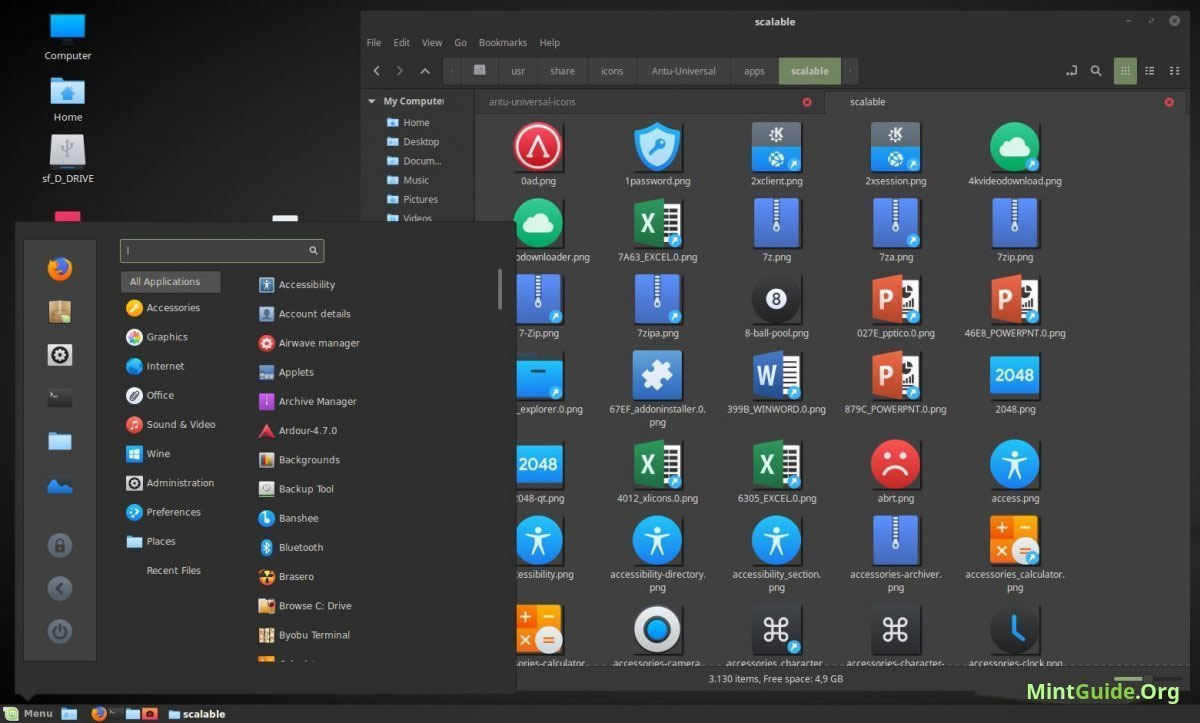The width and height of the screenshot is (1200, 723).
Task: Lock the screen from menu sidebar
Action: pos(60,545)
